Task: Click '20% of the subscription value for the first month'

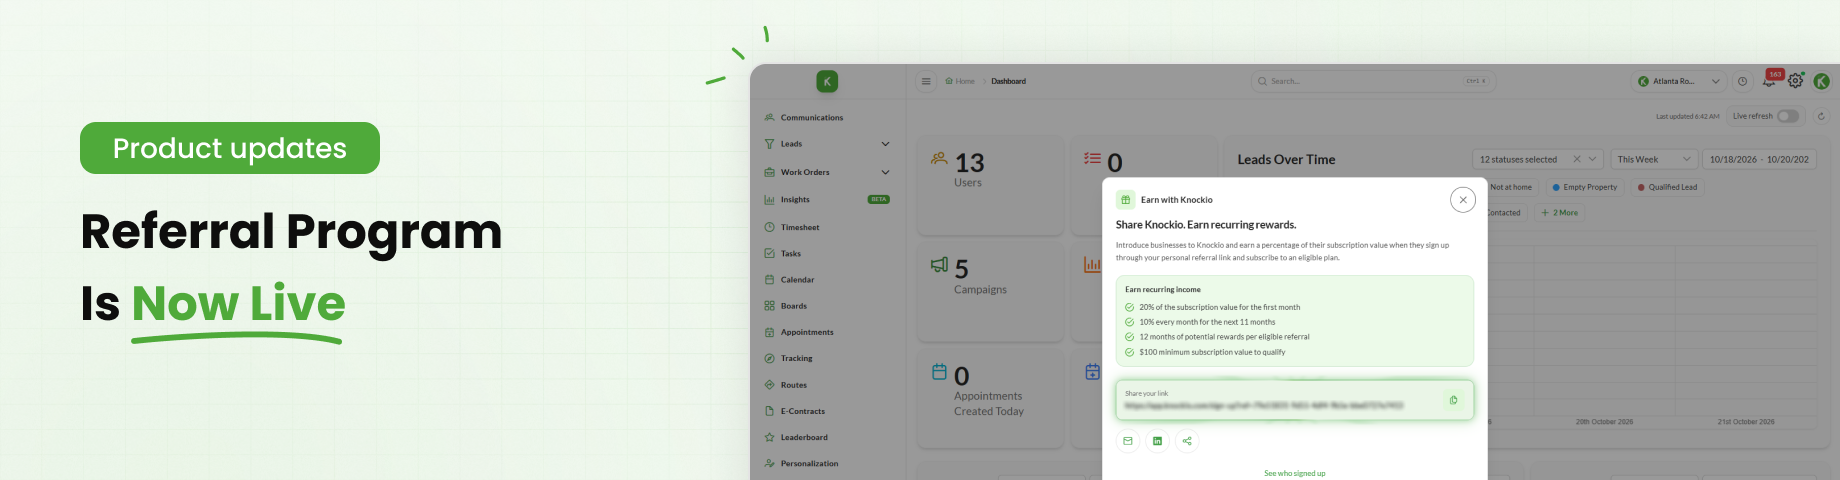Action: click(x=1220, y=307)
